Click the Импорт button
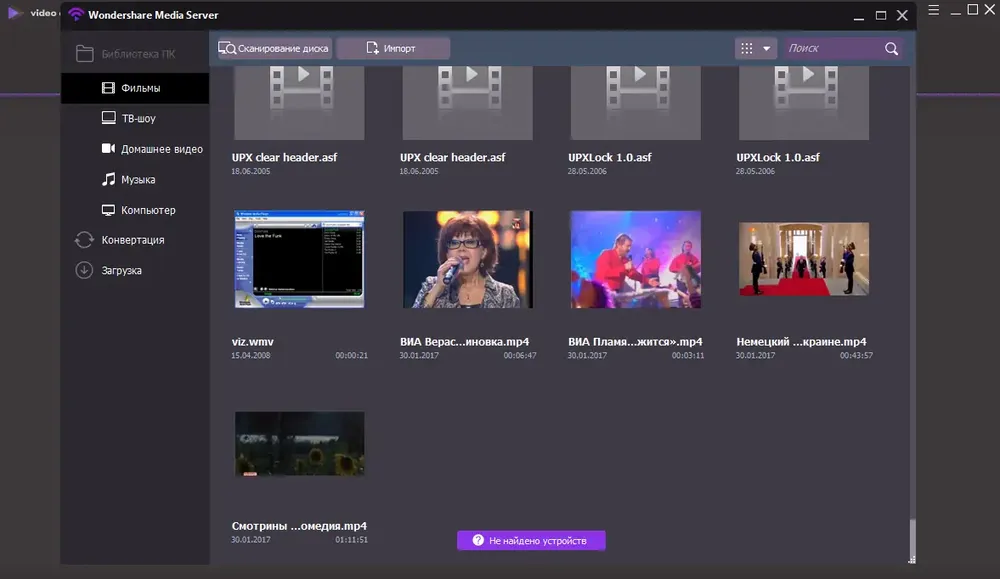Image resolution: width=1000 pixels, height=579 pixels. click(393, 48)
